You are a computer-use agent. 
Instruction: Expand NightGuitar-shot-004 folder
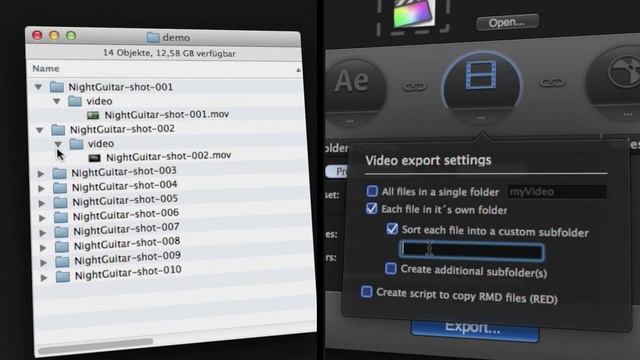click(41, 189)
